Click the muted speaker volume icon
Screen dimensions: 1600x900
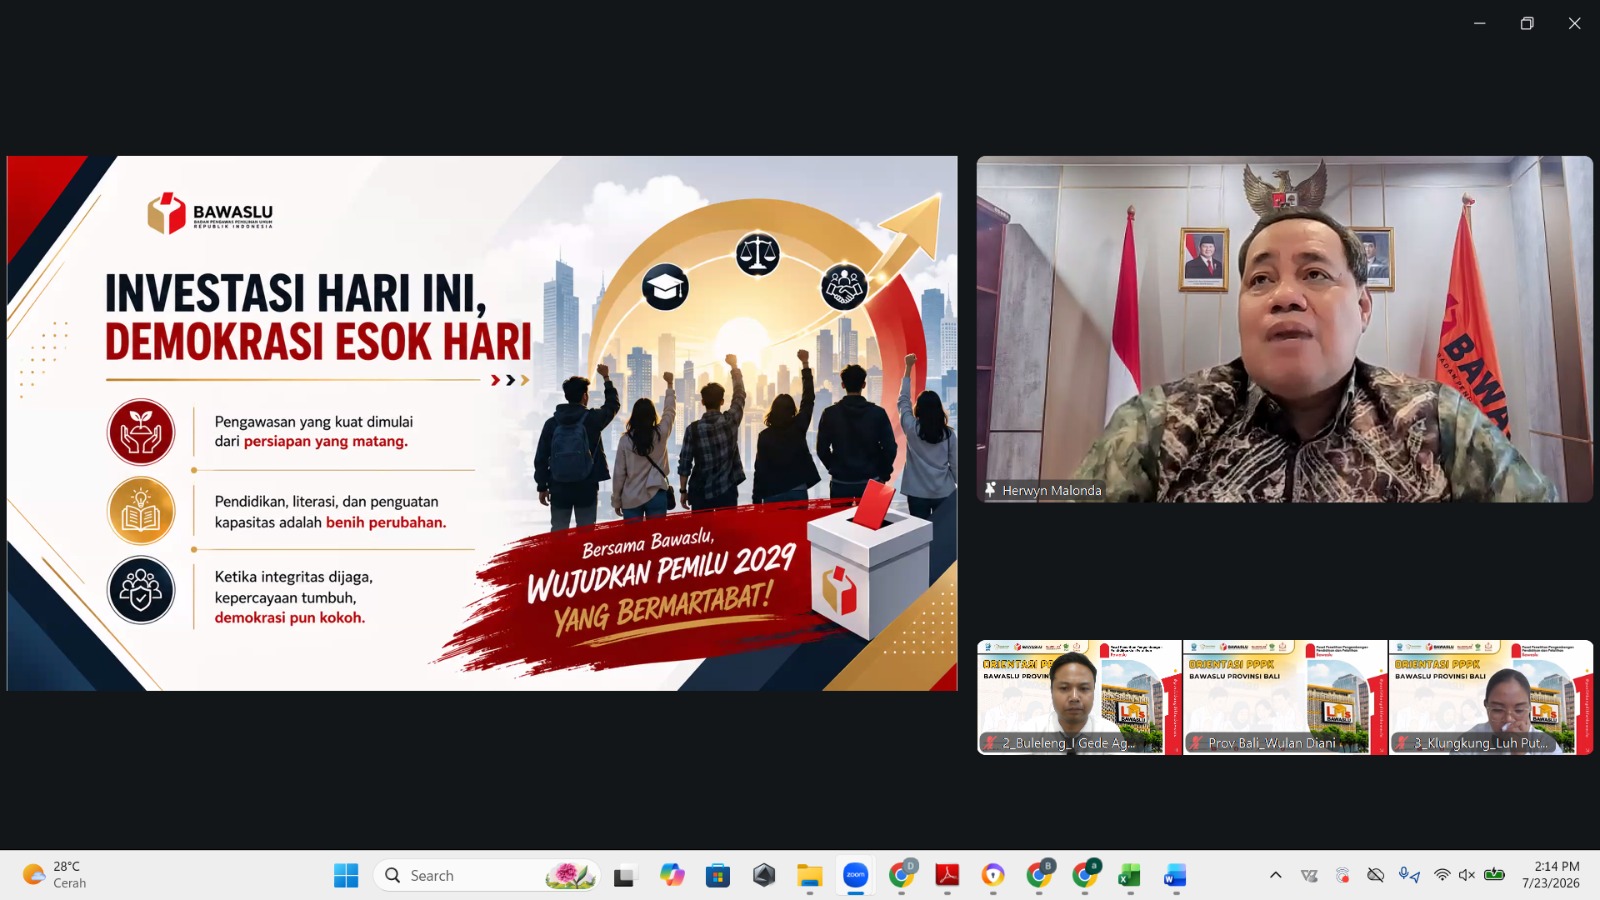(x=1467, y=875)
